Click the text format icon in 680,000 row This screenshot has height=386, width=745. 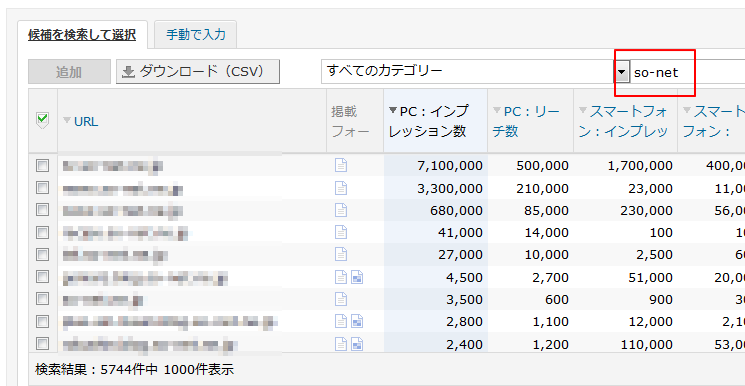click(341, 210)
